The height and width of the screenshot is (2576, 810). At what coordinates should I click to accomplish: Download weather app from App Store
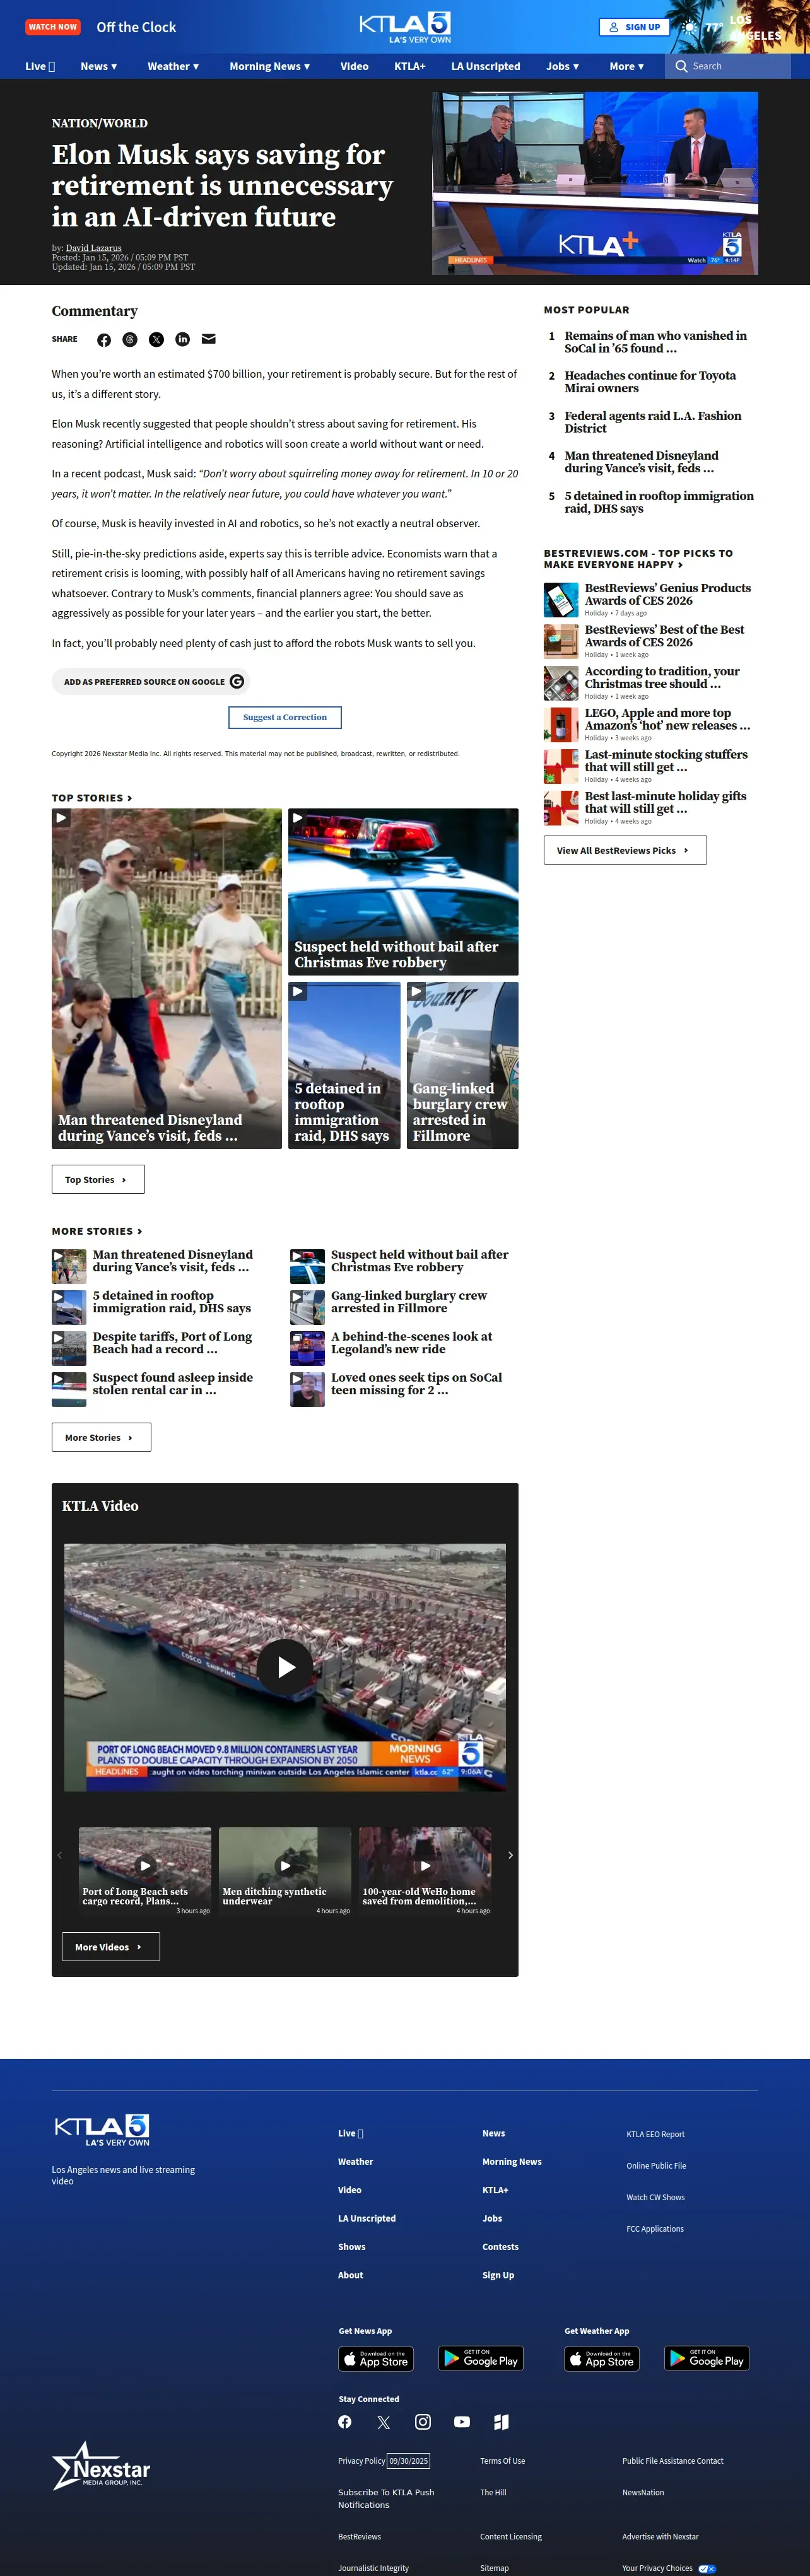602,2359
